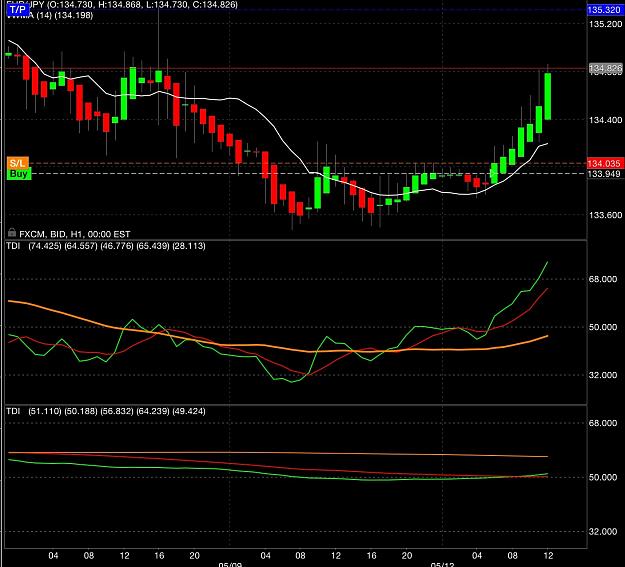
Task: Click the 68.000 level in lower TDI panel
Action: (x=603, y=423)
